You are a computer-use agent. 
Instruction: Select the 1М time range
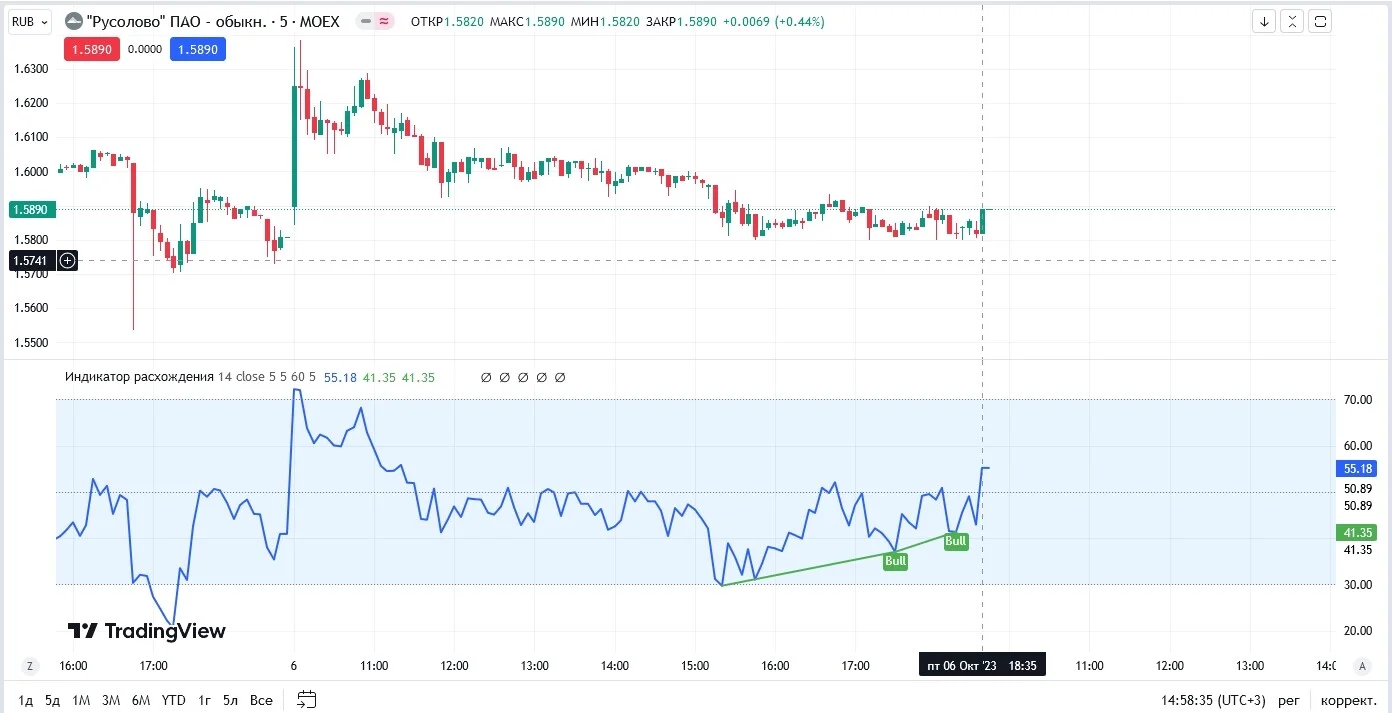[x=81, y=700]
